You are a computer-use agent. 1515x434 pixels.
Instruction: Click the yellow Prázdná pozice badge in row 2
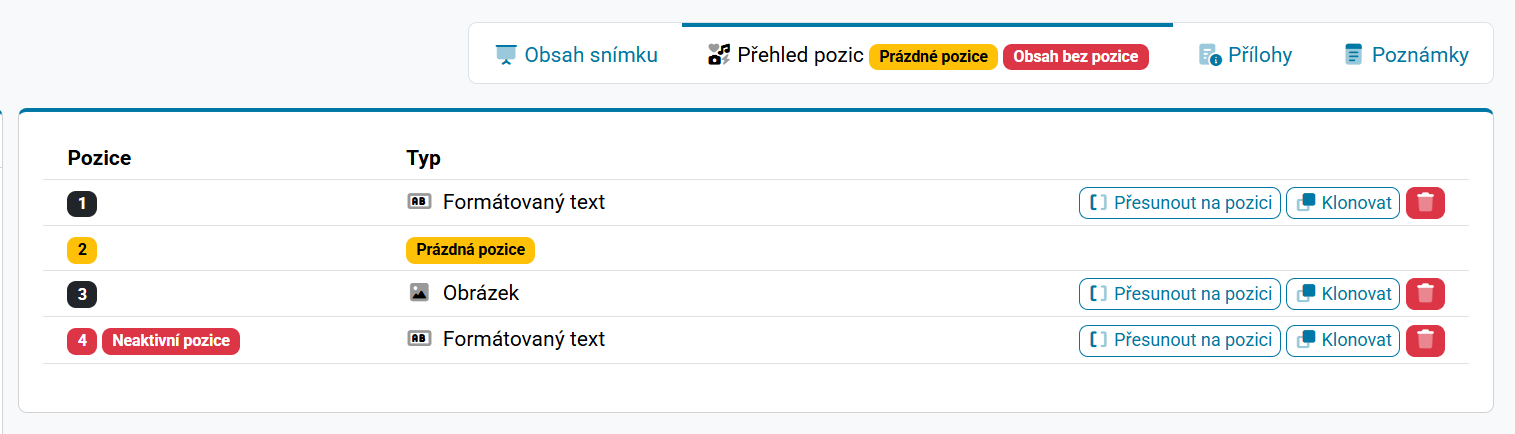[470, 249]
